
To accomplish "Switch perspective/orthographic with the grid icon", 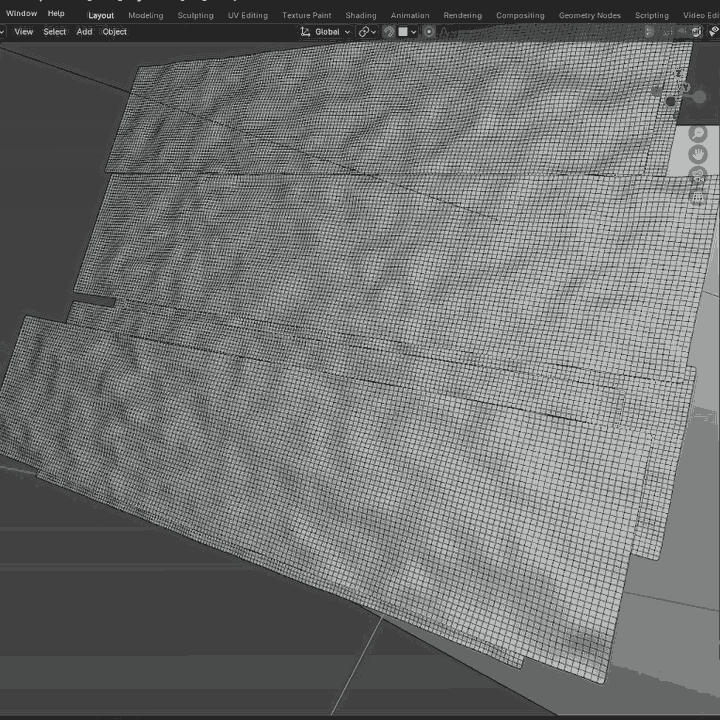I will pos(700,197).
